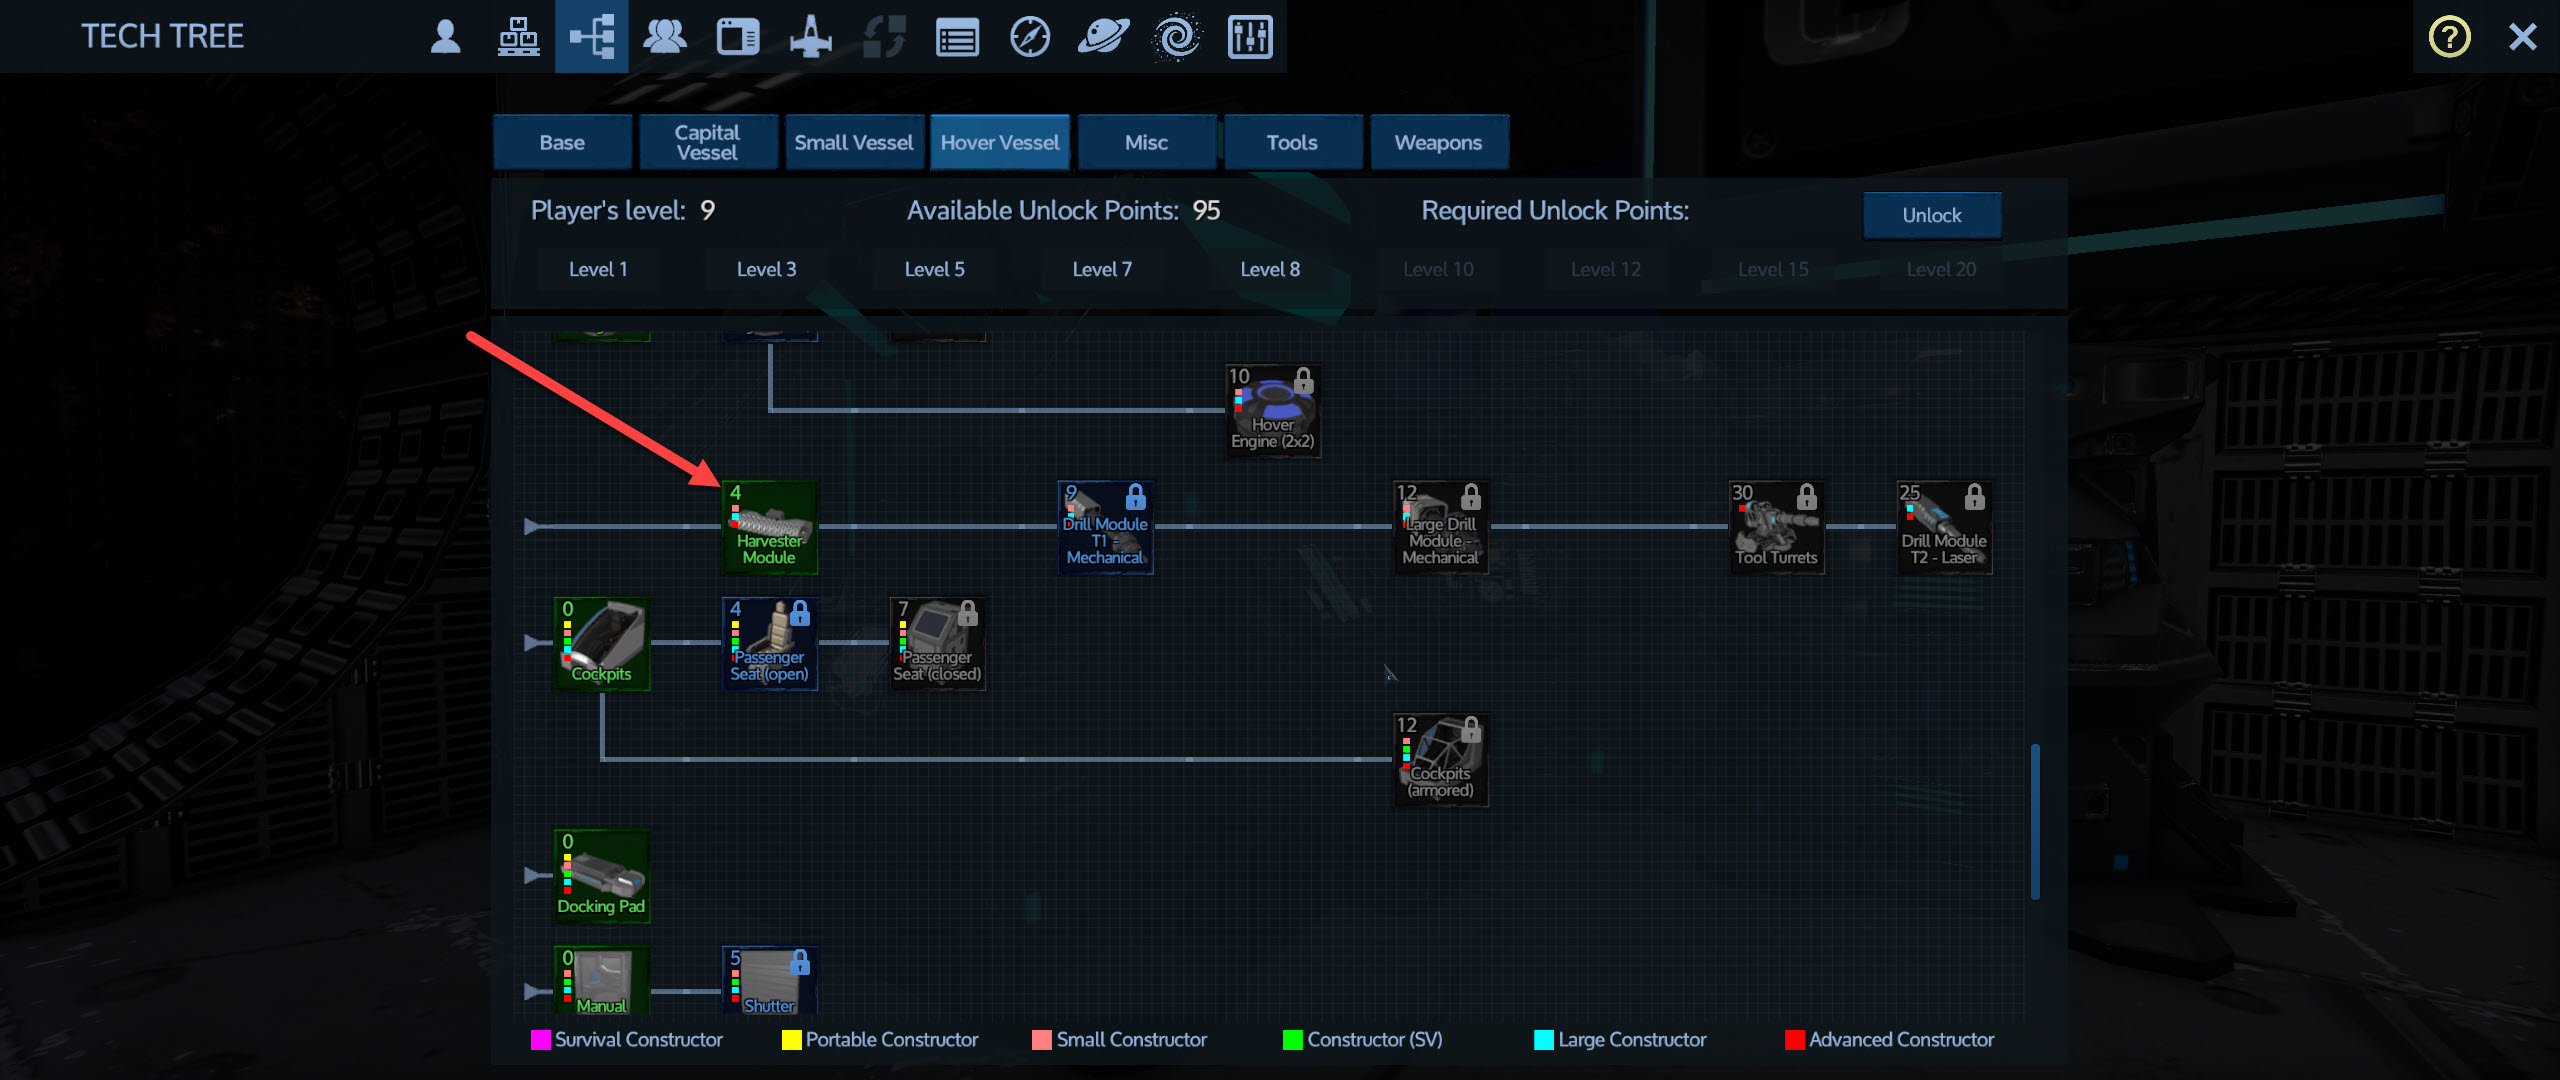Open the player profile icon
The image size is (2560, 1080).
tap(445, 37)
